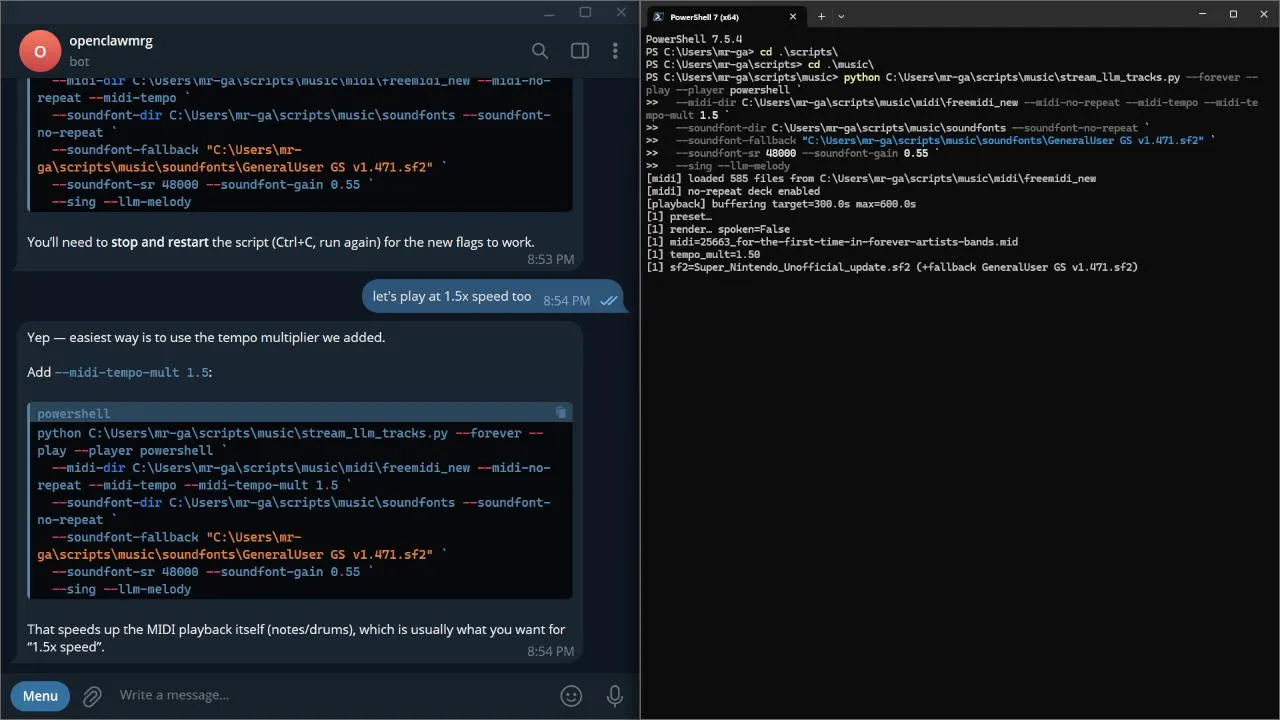The height and width of the screenshot is (720, 1280).
Task: Click the 'sf2=Super_Nintendo_Unofficial_update.sf2' line
Action: point(892,267)
